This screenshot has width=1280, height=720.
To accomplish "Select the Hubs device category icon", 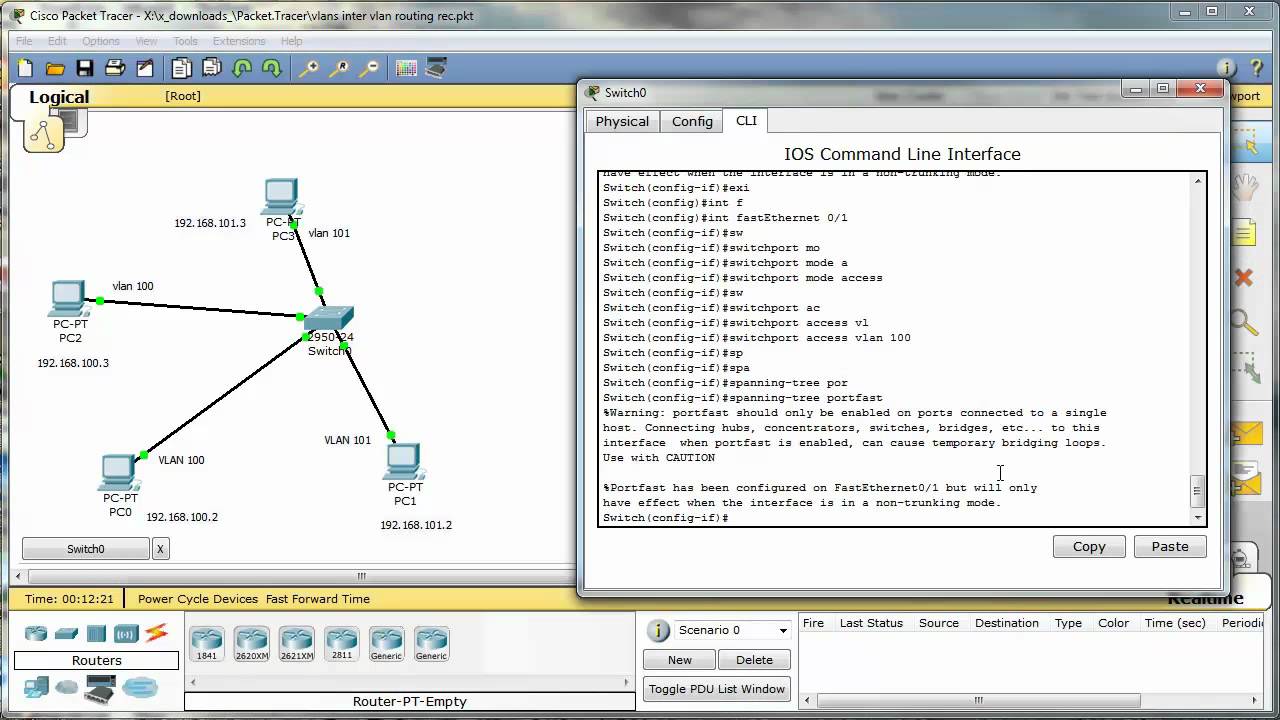I will (96, 633).
